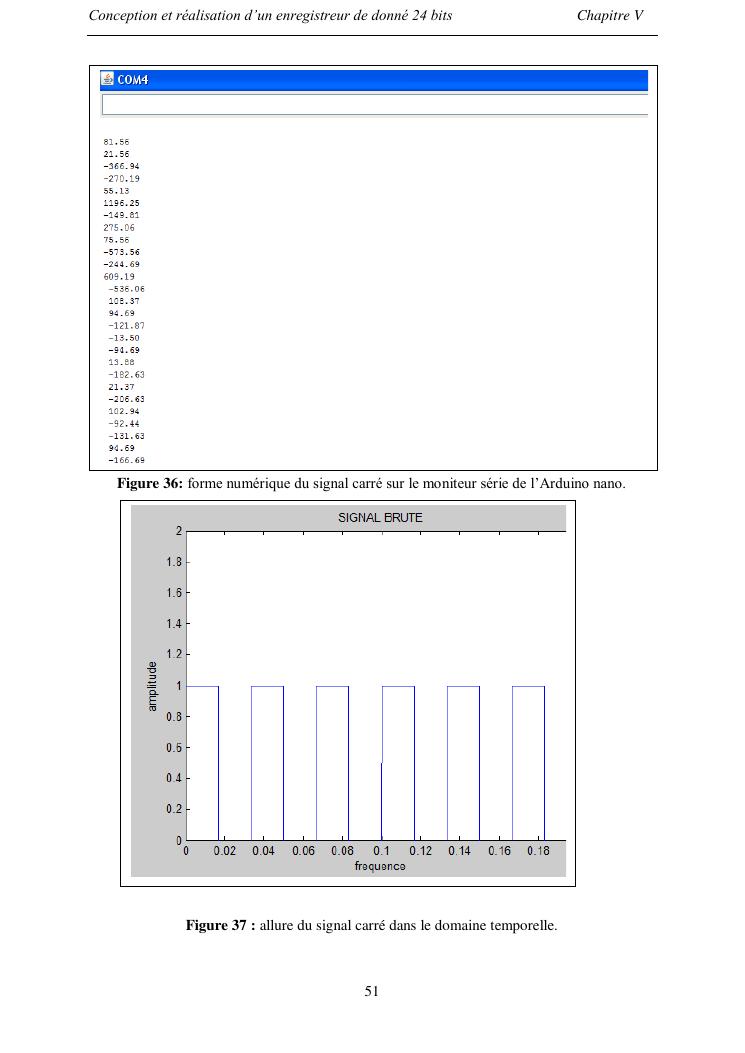
Task: Click the amplitude y-axis label
Action: pos(153,686)
